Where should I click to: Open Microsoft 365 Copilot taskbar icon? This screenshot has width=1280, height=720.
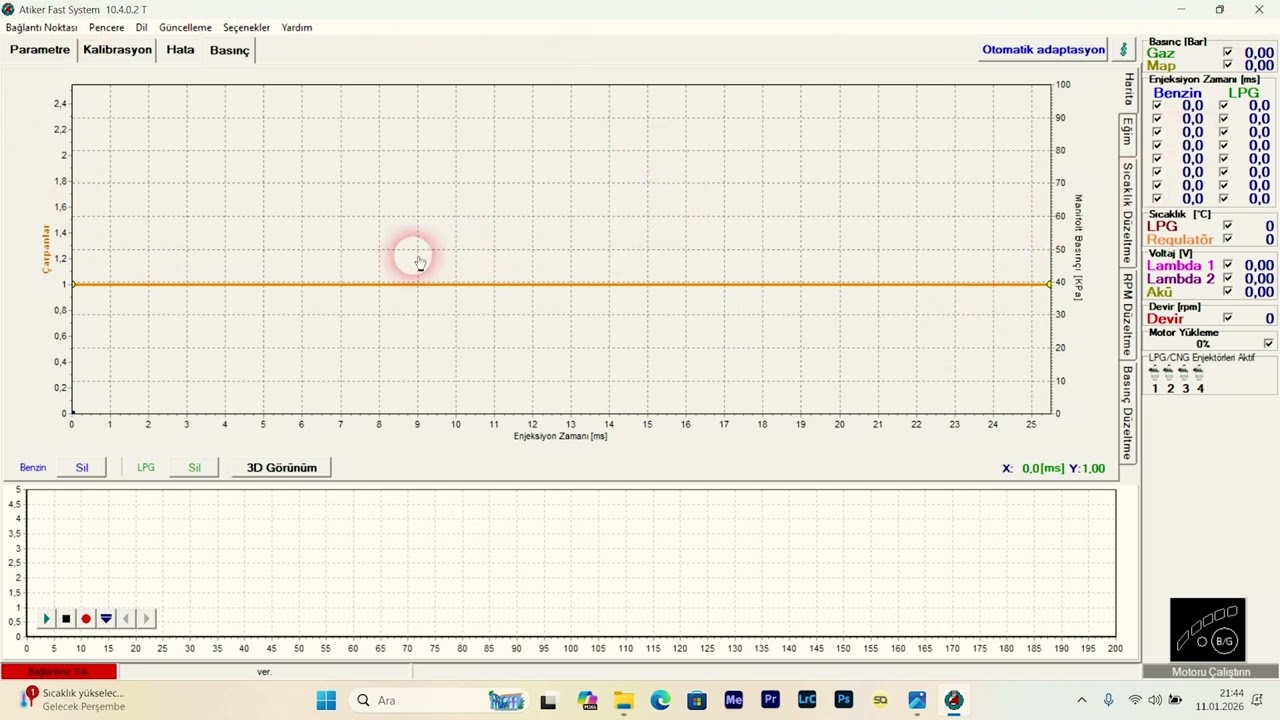[587, 700]
